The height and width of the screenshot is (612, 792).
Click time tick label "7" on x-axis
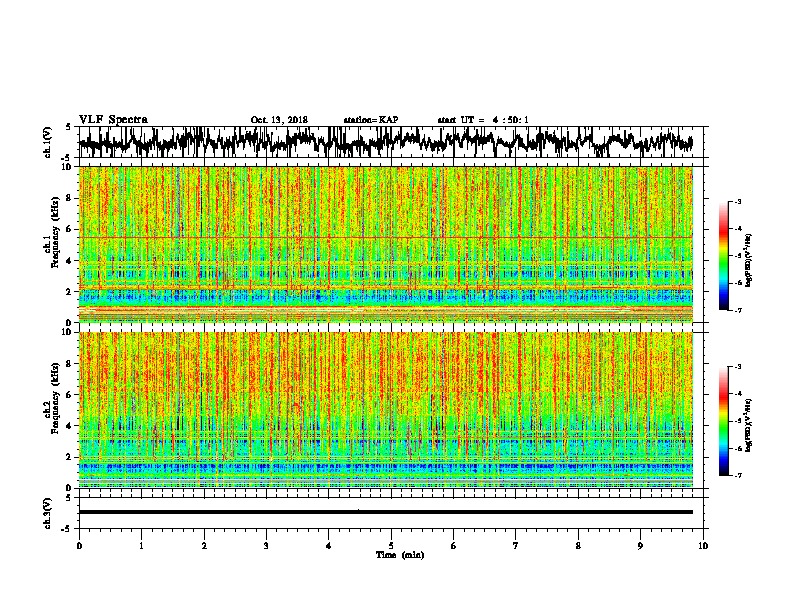click(516, 546)
